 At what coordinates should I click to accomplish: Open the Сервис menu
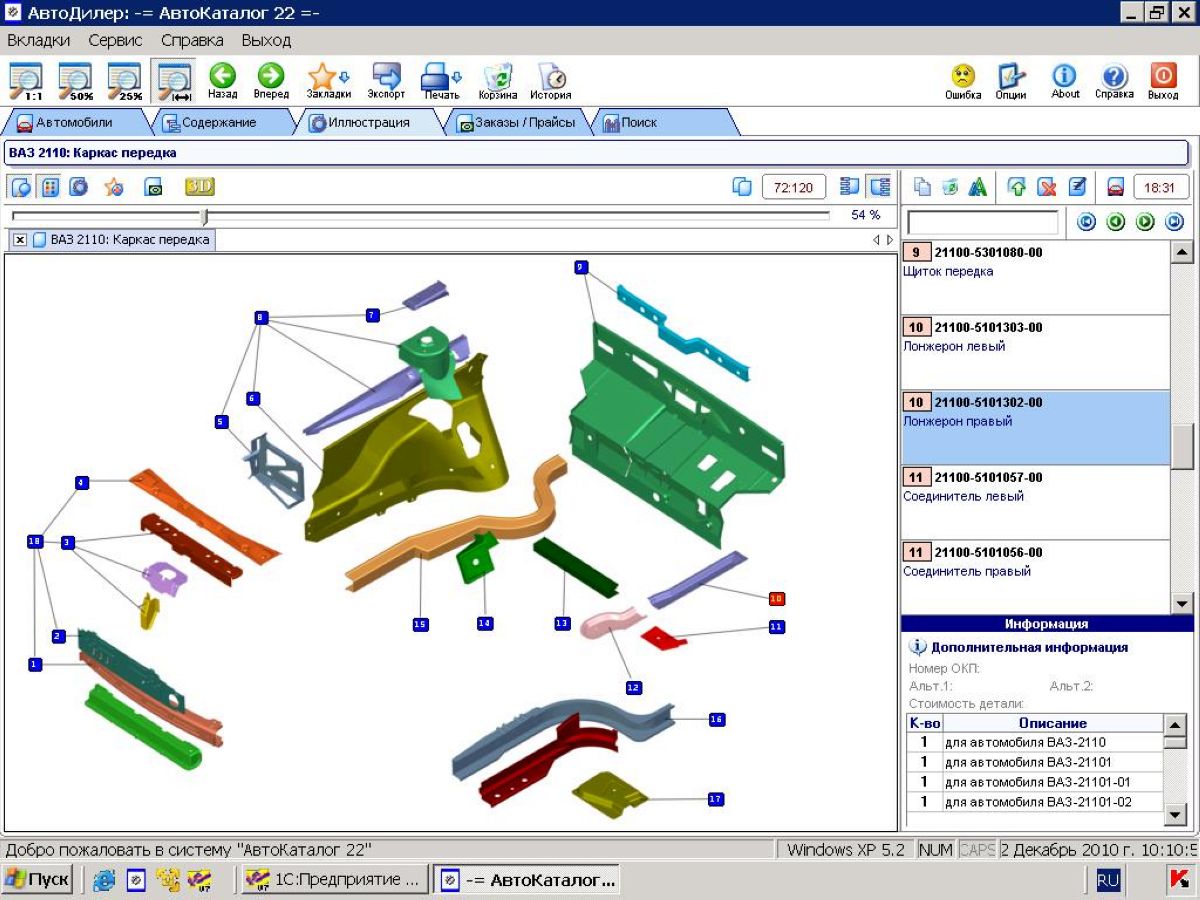tap(115, 41)
